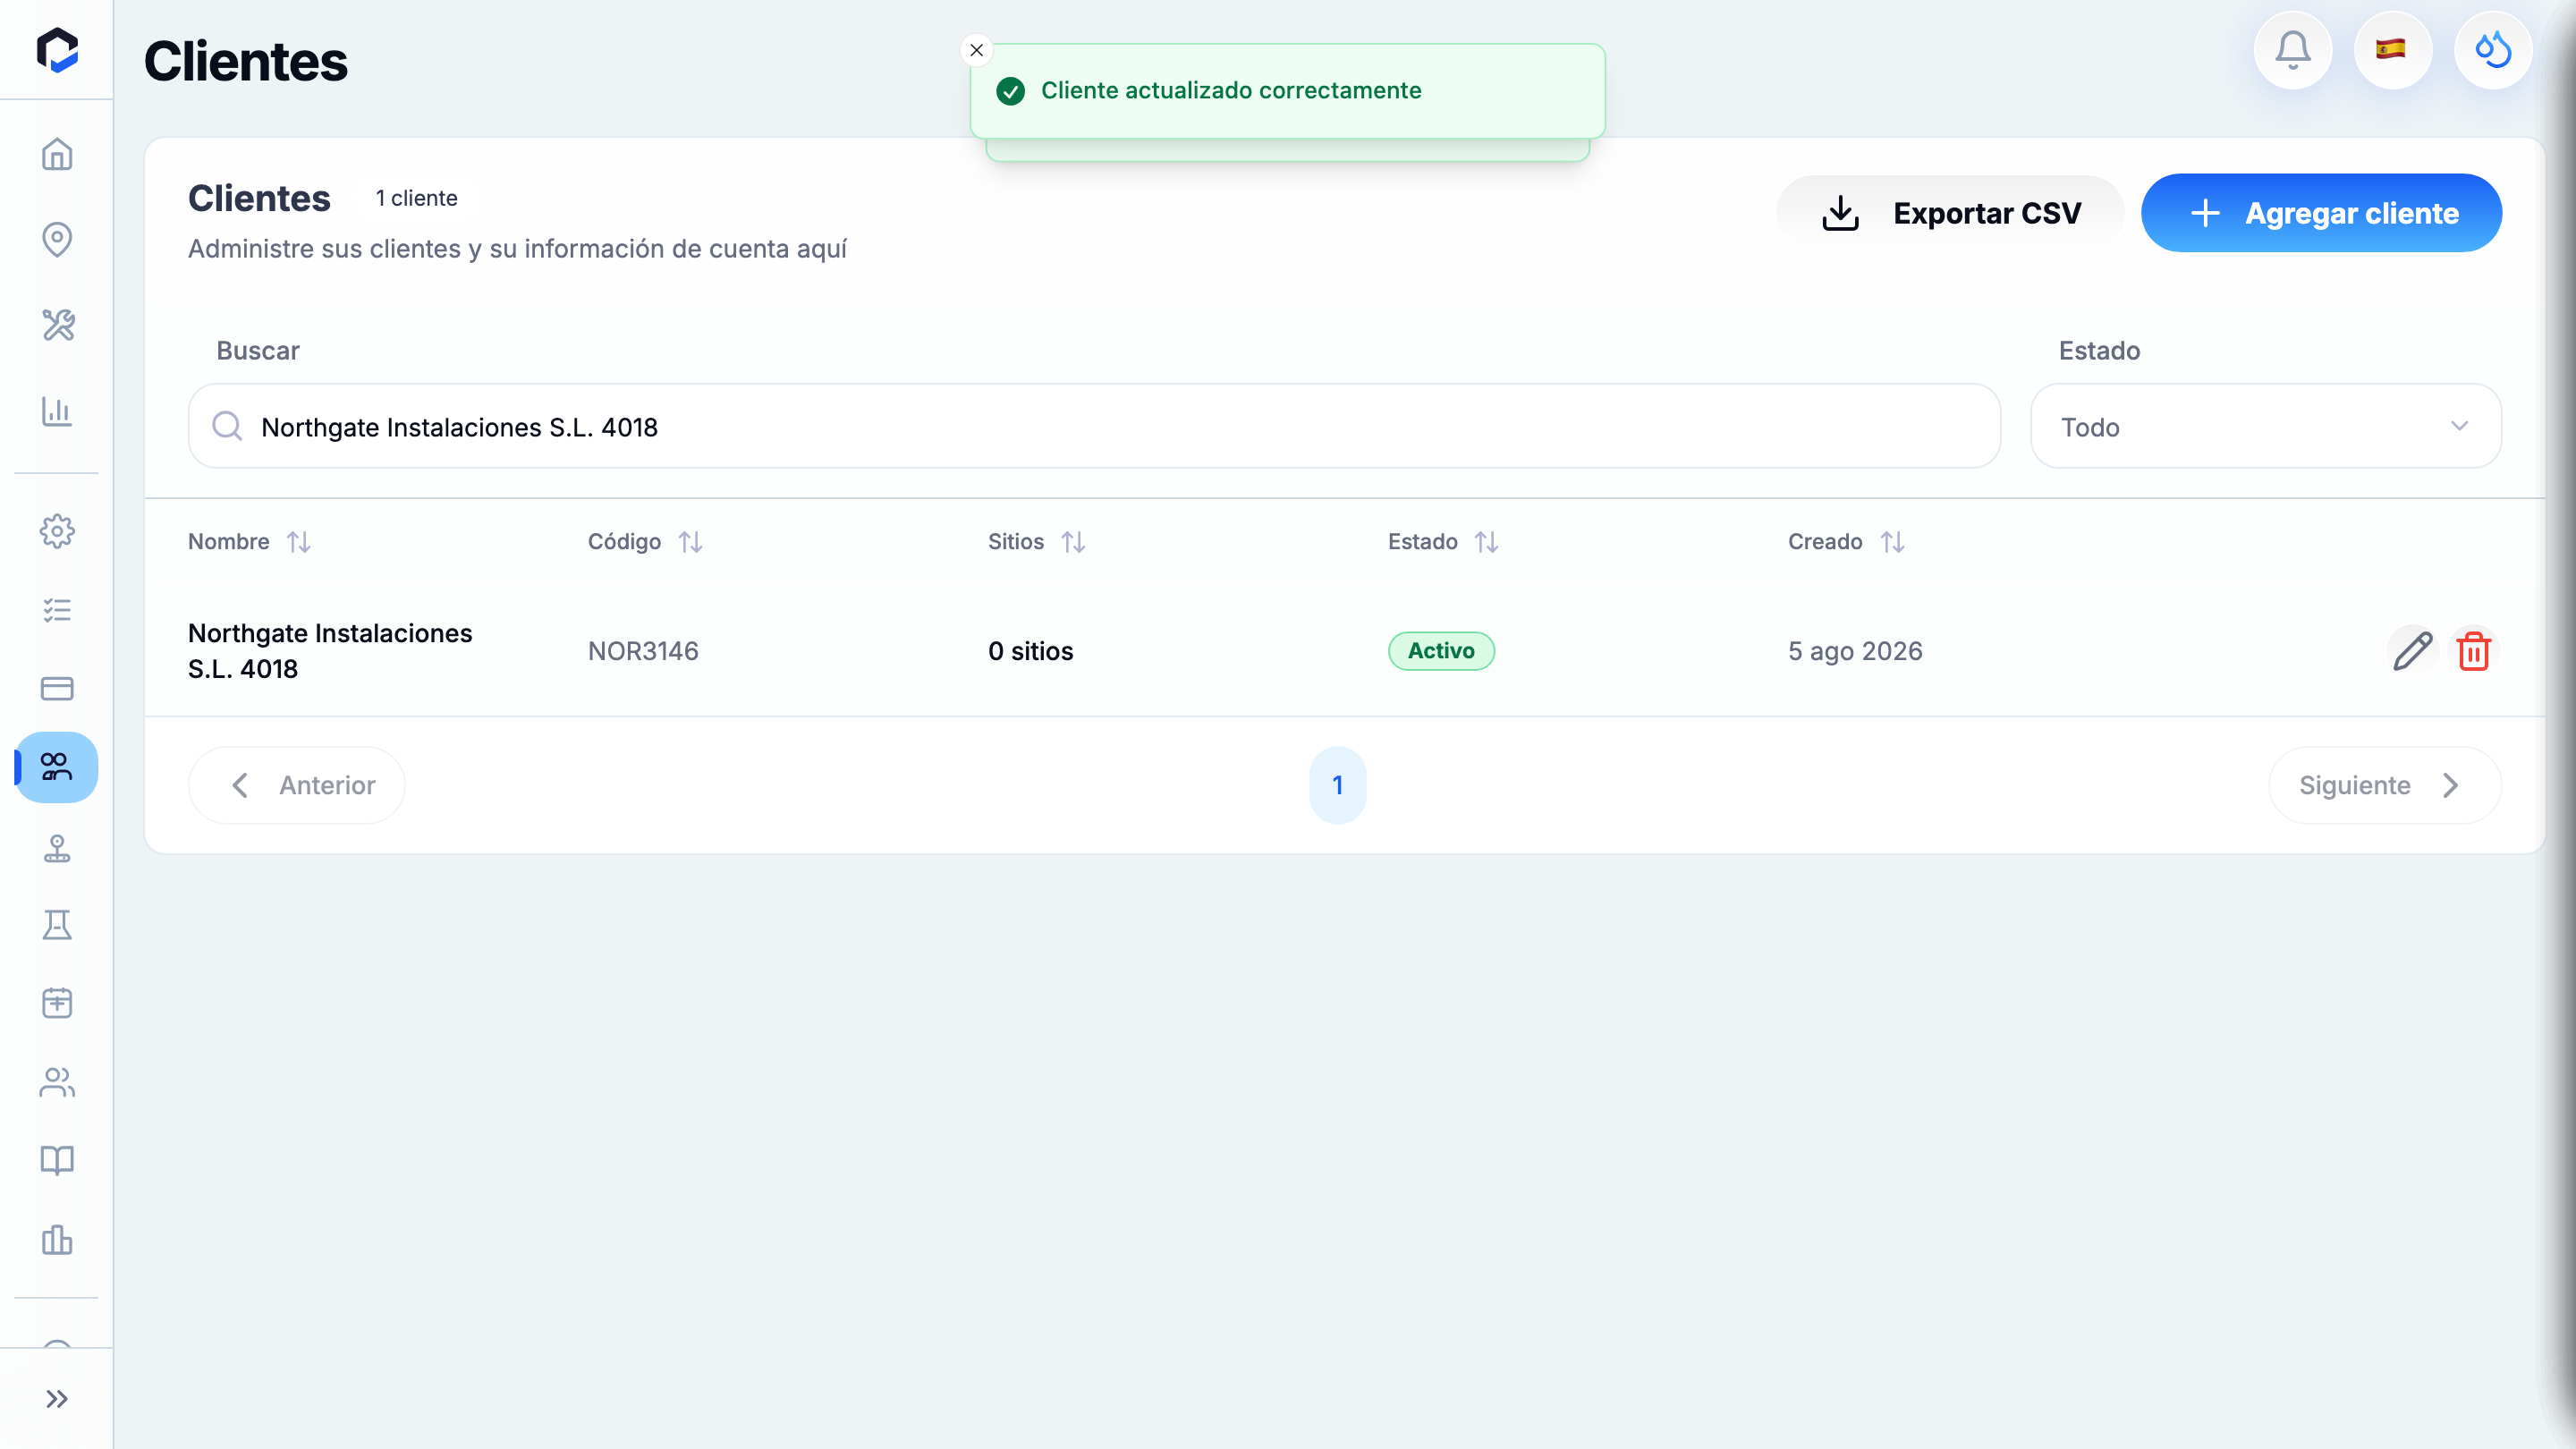Open the open-book documentation icon
This screenshot has width=2576, height=1449.
click(x=57, y=1160)
